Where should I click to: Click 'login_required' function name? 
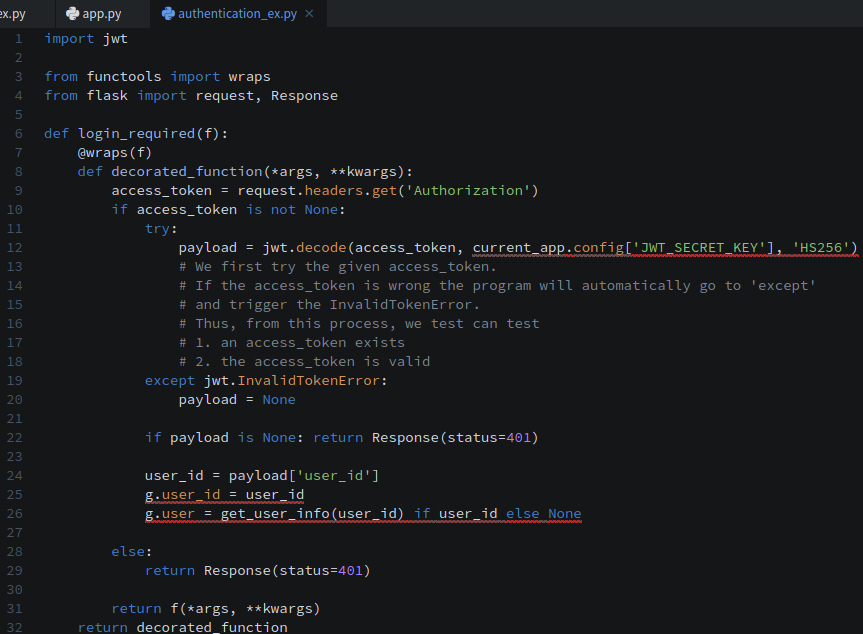click(x=136, y=134)
